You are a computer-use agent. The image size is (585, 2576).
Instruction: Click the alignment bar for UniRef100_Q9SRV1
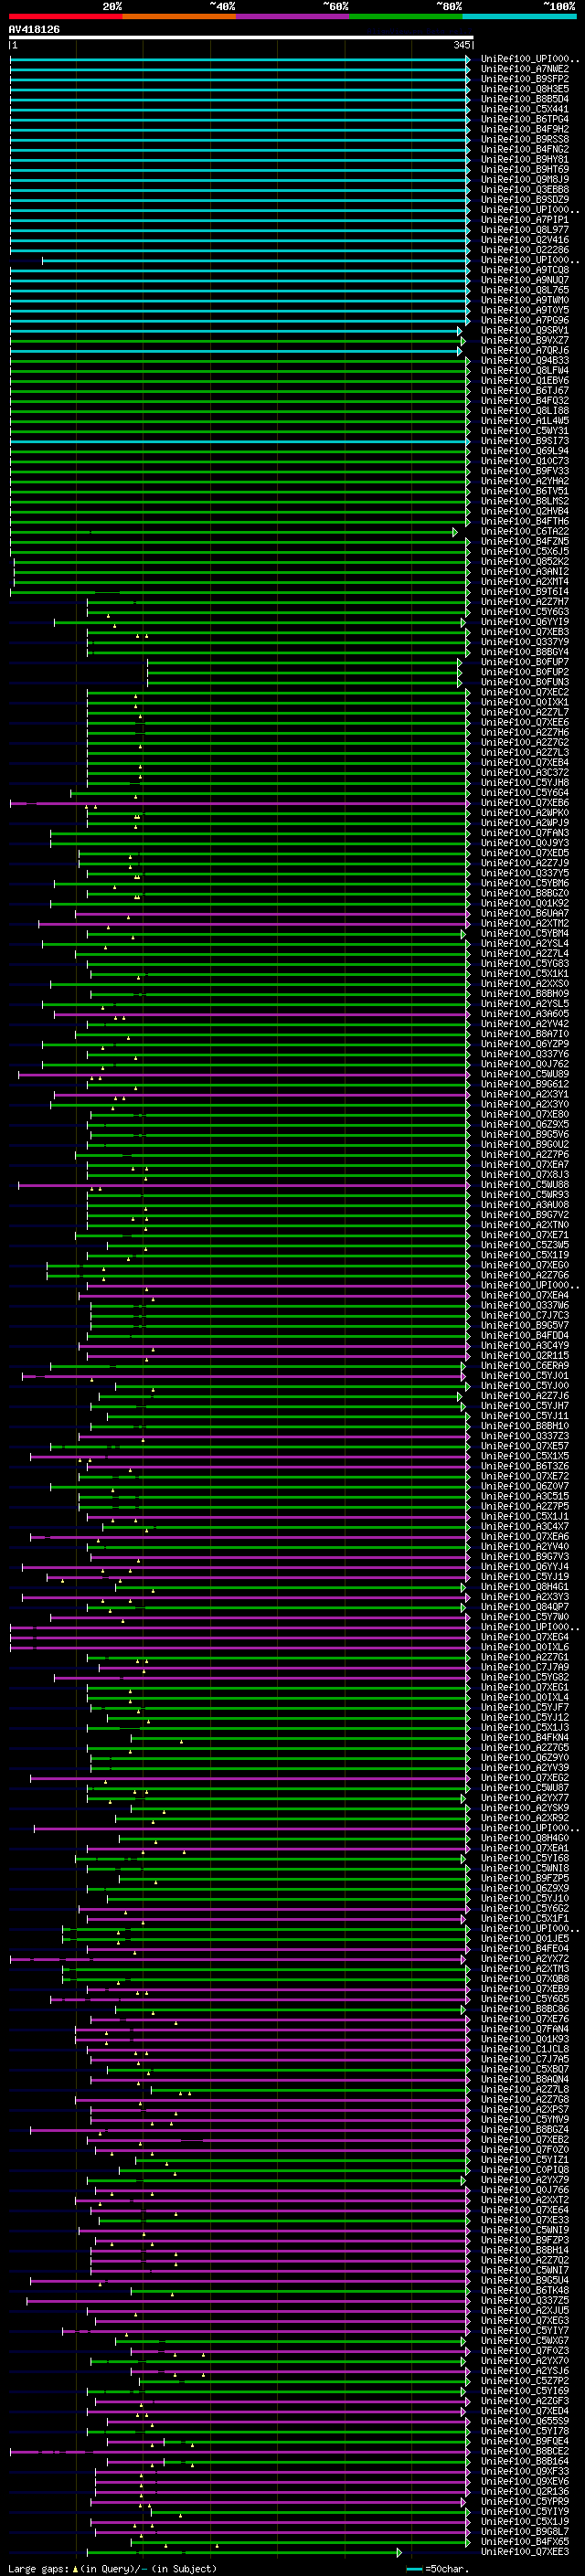pos(236,330)
